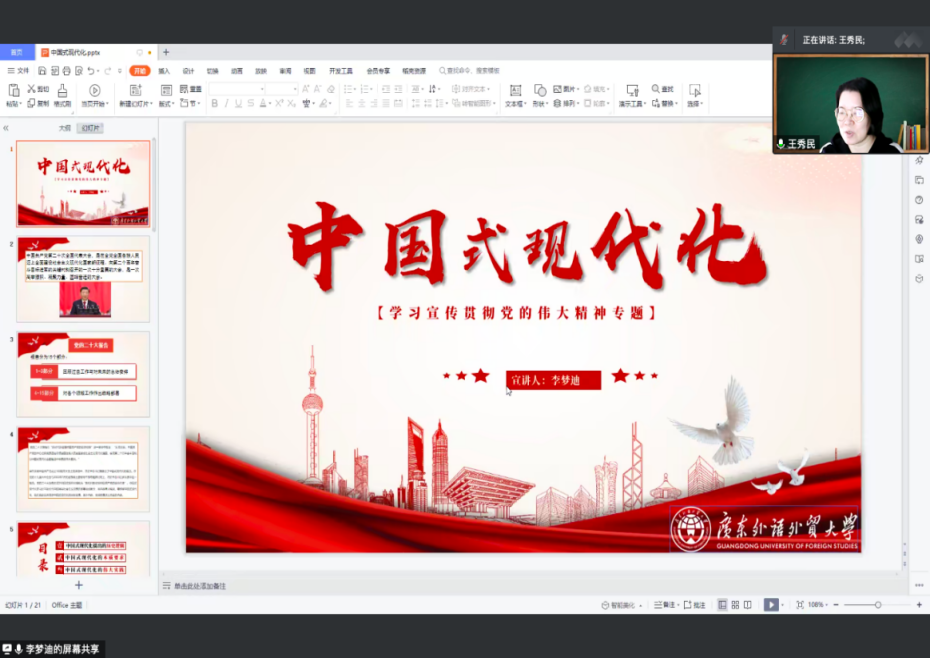The height and width of the screenshot is (658, 930).
Task: Start slideshow from current slide (当页开始)
Action: click(94, 91)
